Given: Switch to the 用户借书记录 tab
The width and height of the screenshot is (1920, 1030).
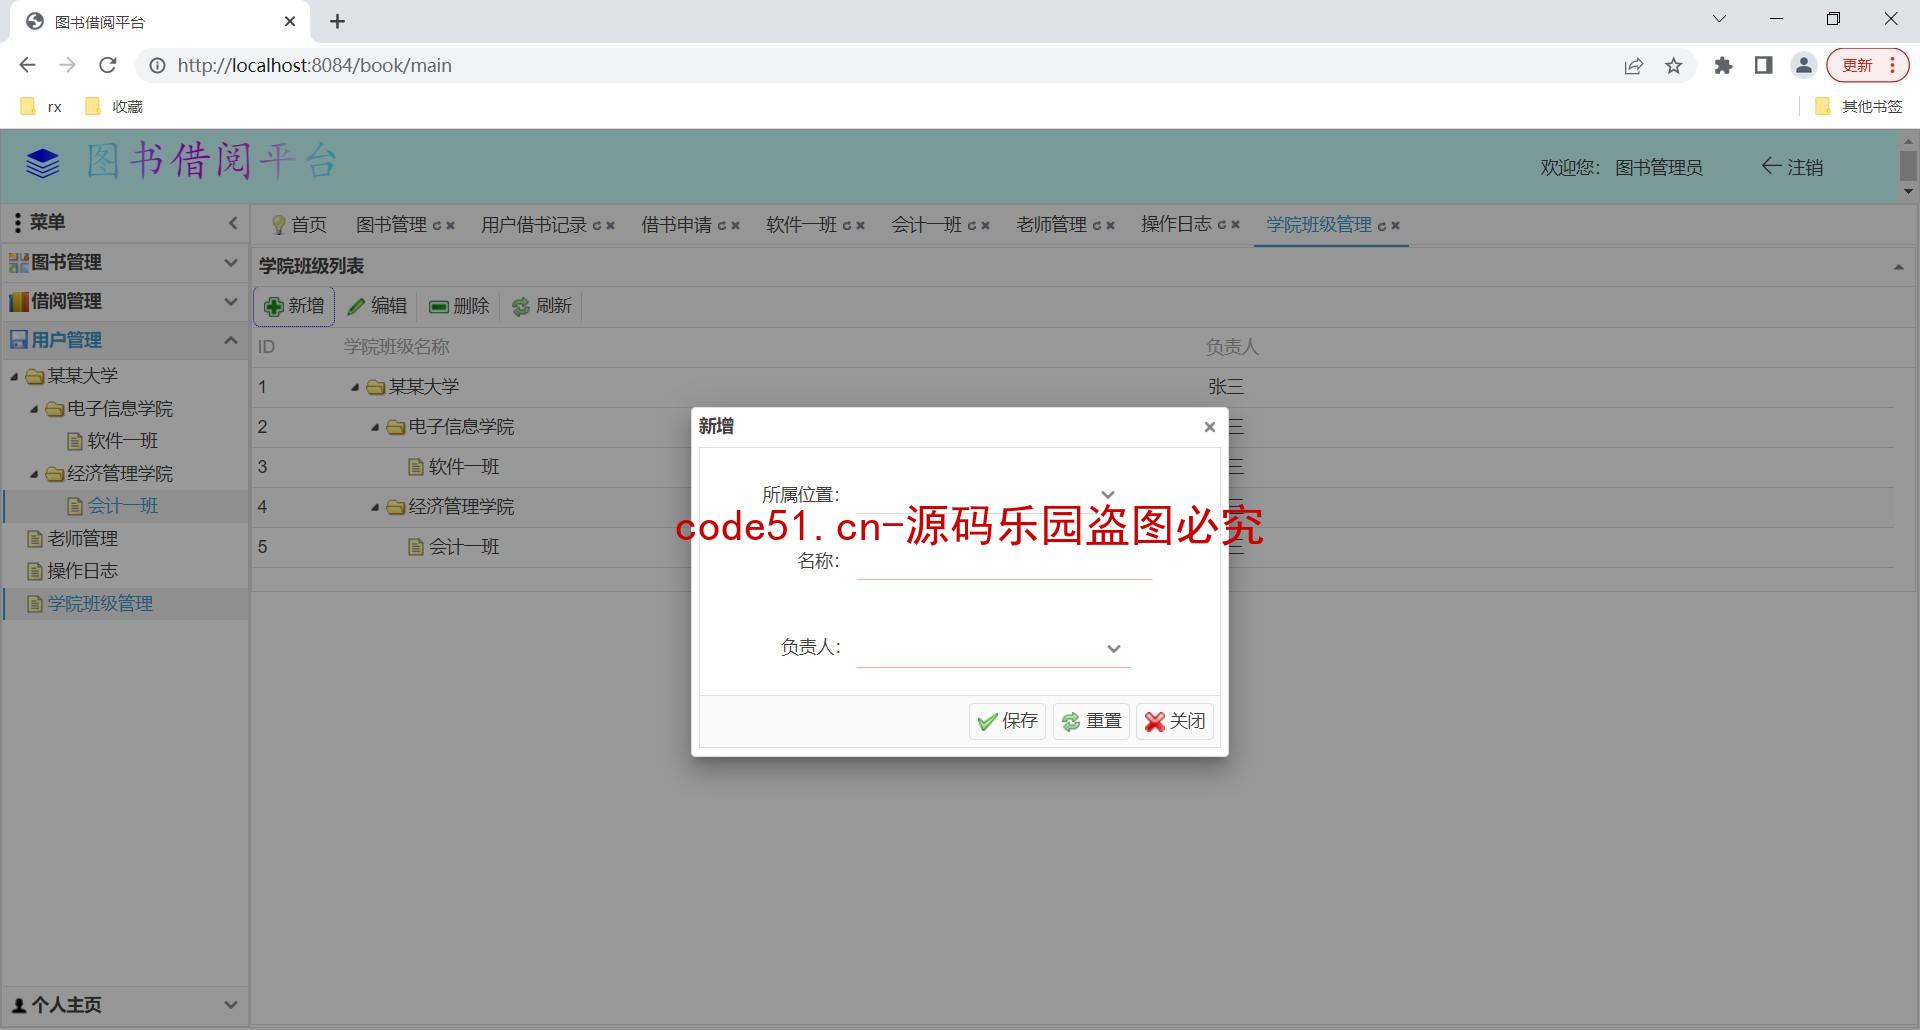Looking at the screenshot, I should pyautogui.click(x=533, y=225).
